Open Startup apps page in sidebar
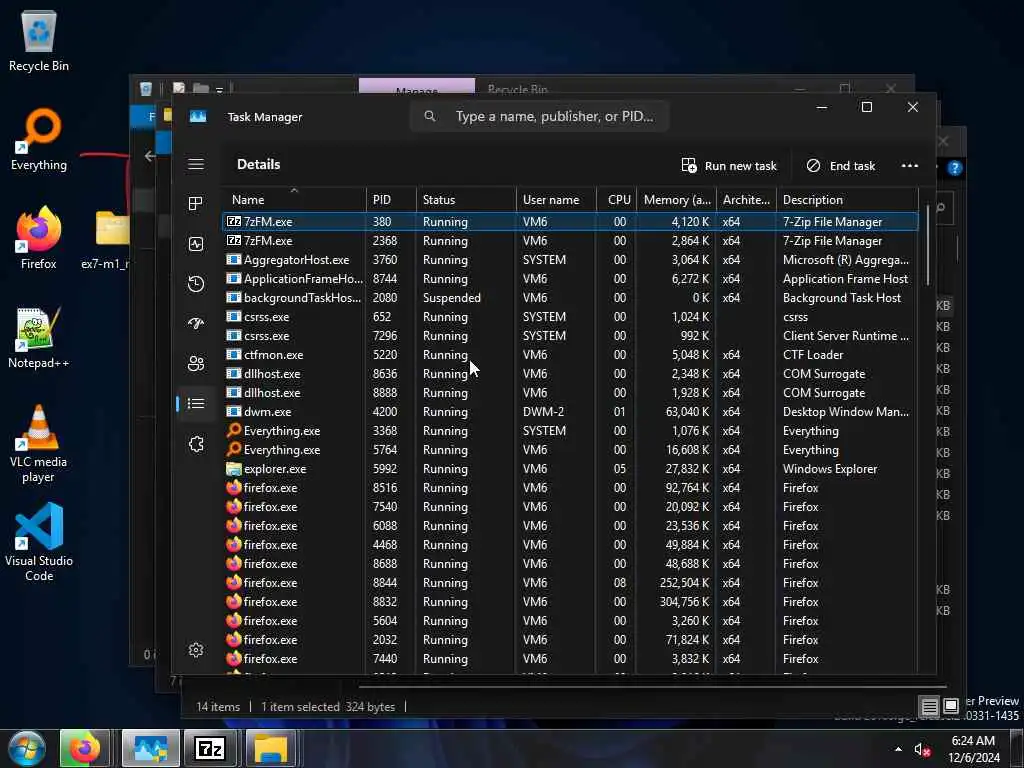Viewport: 1024px width, 768px height. click(x=196, y=324)
